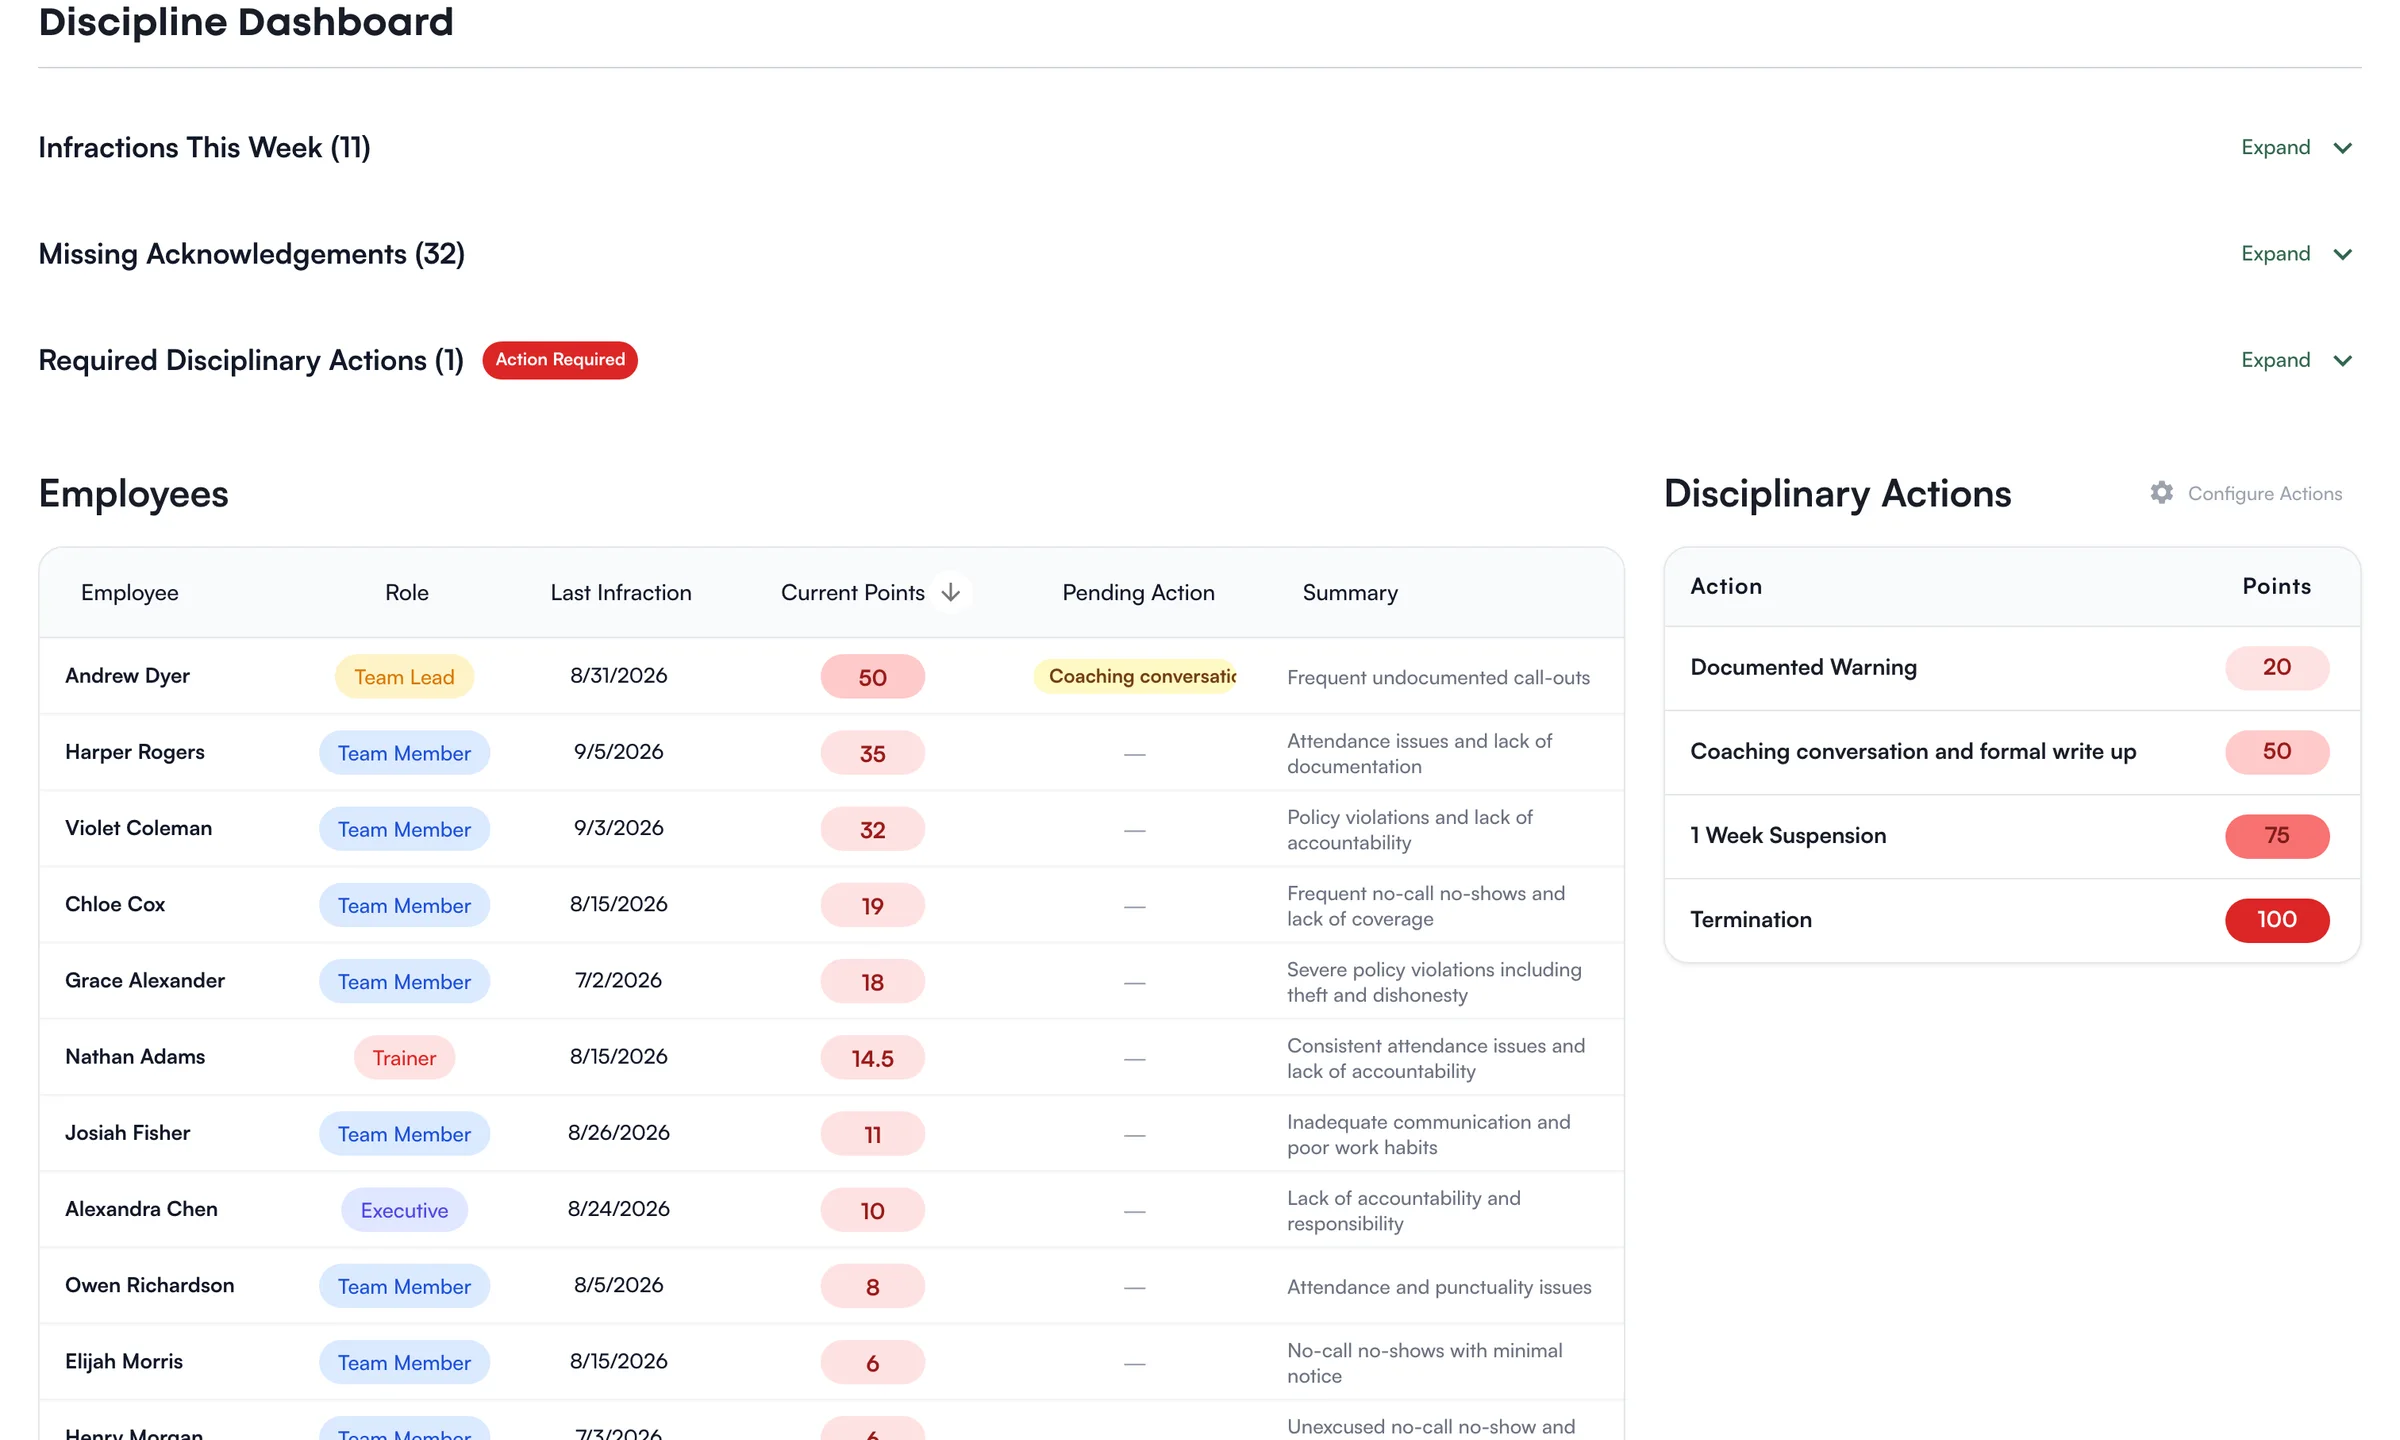Sort by Current Points column header
Image resolution: width=2400 pixels, height=1440 pixels.
[x=853, y=592]
